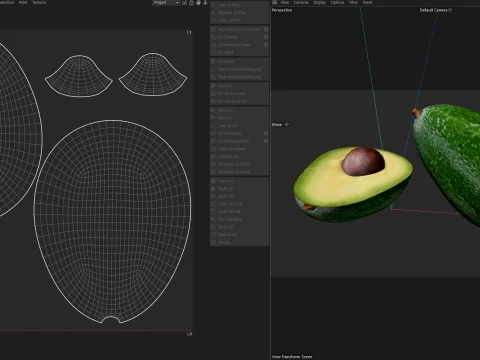Click the large oval UV island

(112, 222)
